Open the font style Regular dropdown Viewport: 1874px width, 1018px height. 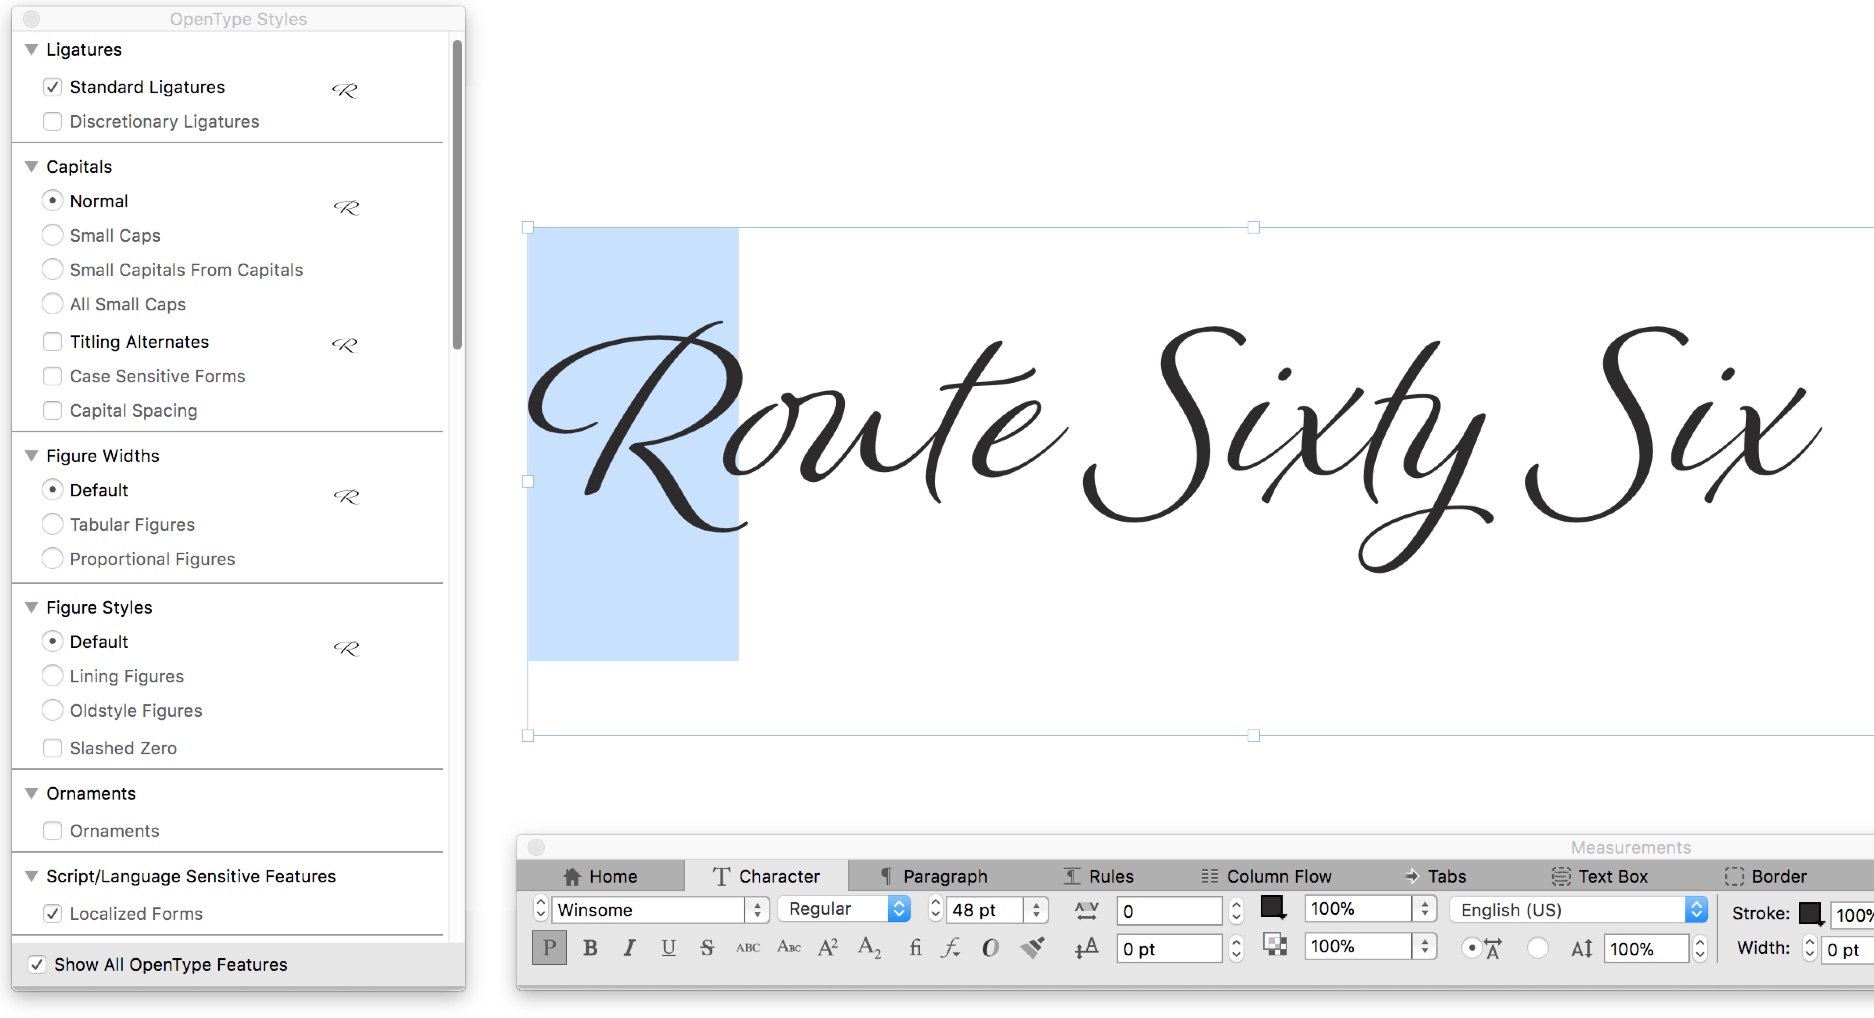pos(898,909)
